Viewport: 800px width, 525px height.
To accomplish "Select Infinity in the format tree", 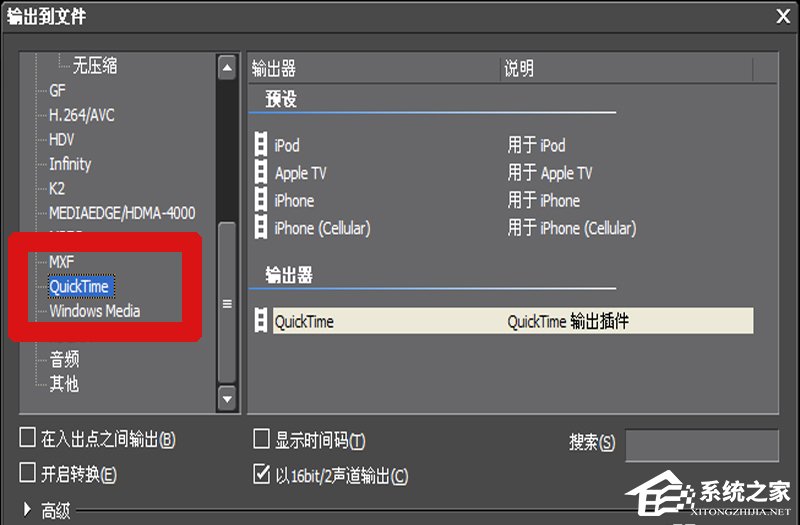I will [70, 164].
